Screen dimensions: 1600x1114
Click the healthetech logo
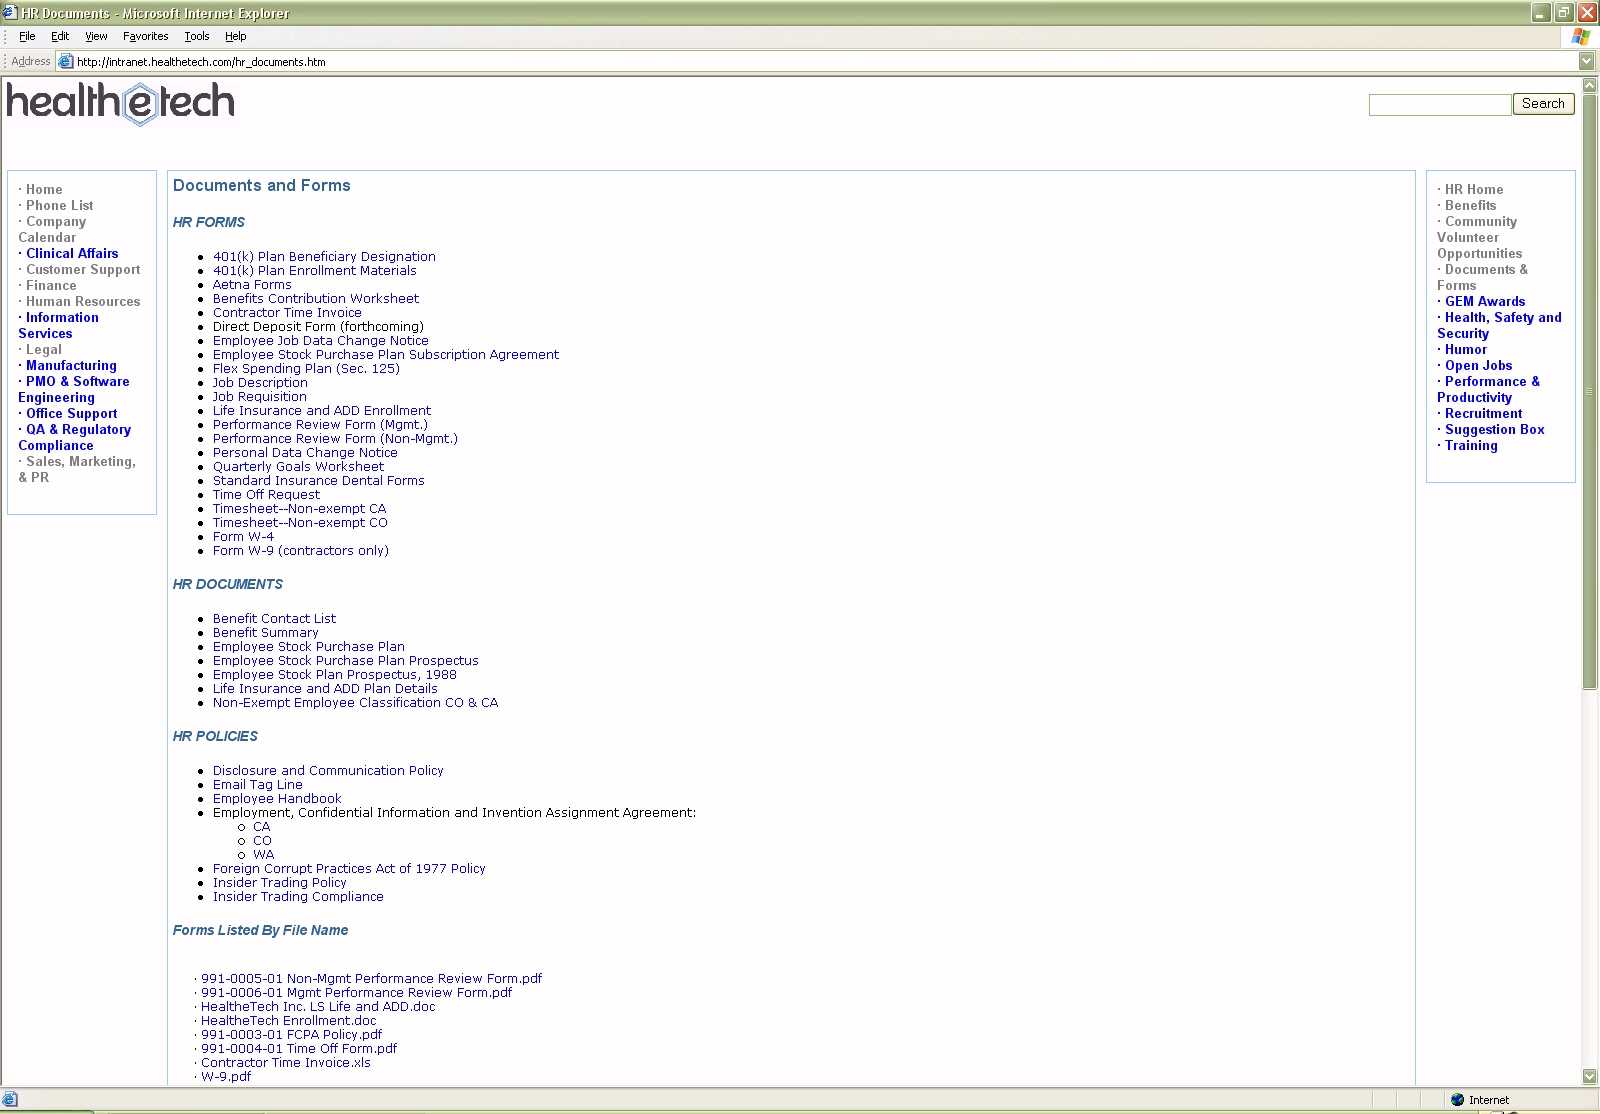tap(120, 103)
